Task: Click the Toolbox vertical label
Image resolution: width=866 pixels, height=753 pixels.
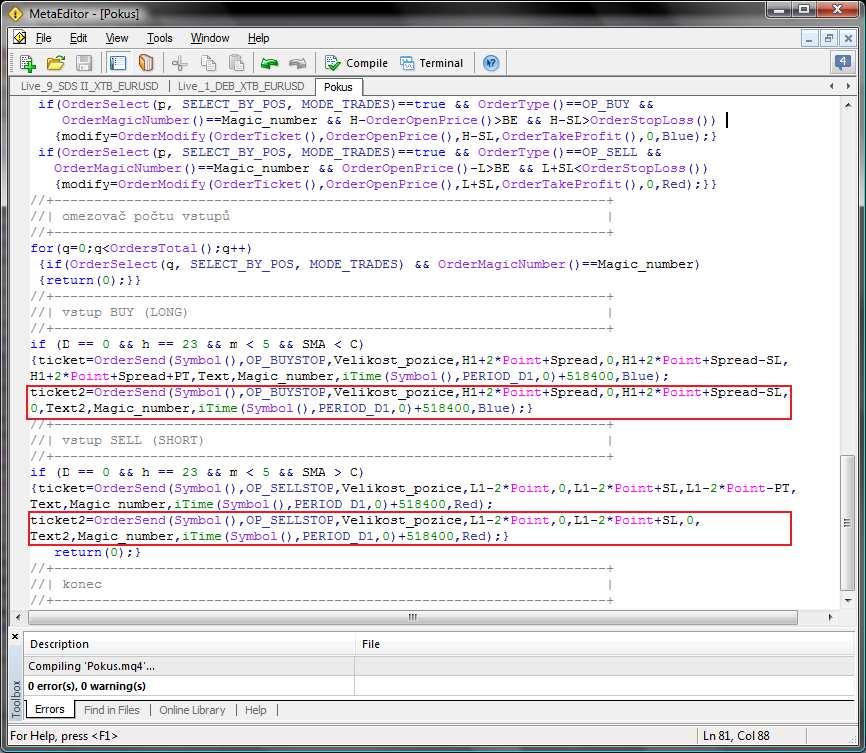Action: tap(15, 699)
